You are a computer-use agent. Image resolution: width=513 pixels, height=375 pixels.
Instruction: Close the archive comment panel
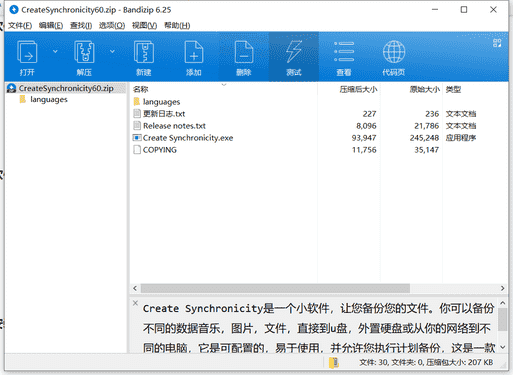[135, 303]
